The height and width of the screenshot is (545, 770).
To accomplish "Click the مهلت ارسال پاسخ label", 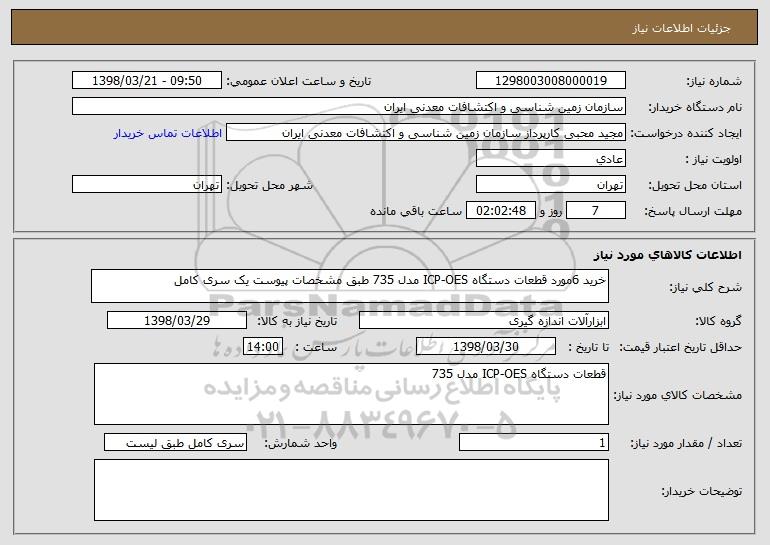I will pos(693,212).
